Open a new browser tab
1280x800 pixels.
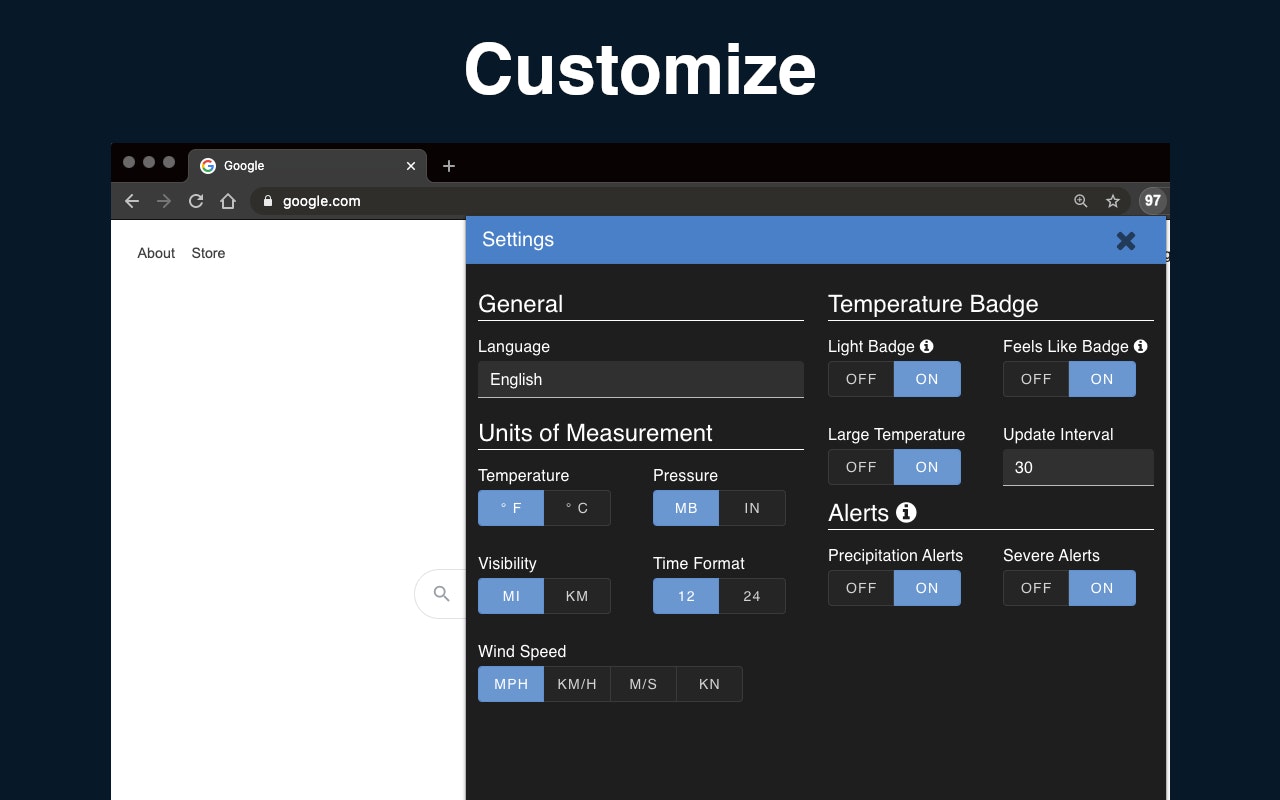tap(448, 166)
